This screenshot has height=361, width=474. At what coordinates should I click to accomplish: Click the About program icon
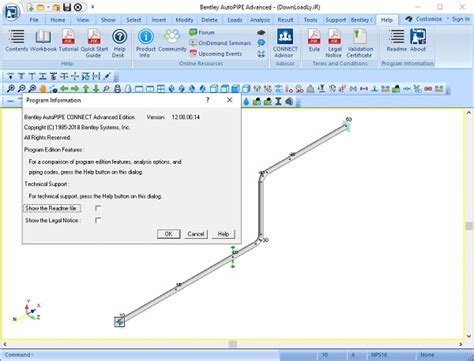coord(418,40)
